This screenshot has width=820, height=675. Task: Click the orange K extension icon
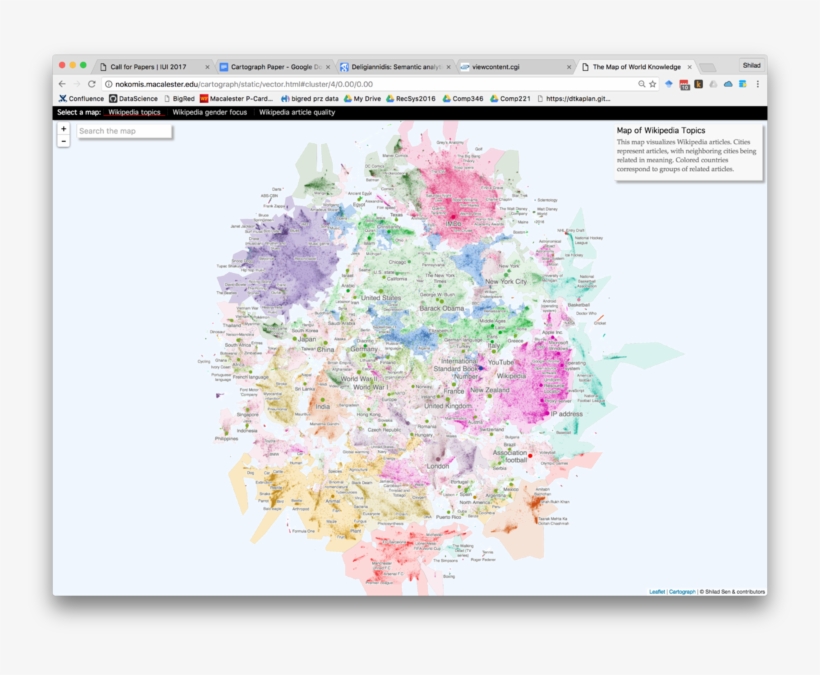pyautogui.click(x=698, y=84)
